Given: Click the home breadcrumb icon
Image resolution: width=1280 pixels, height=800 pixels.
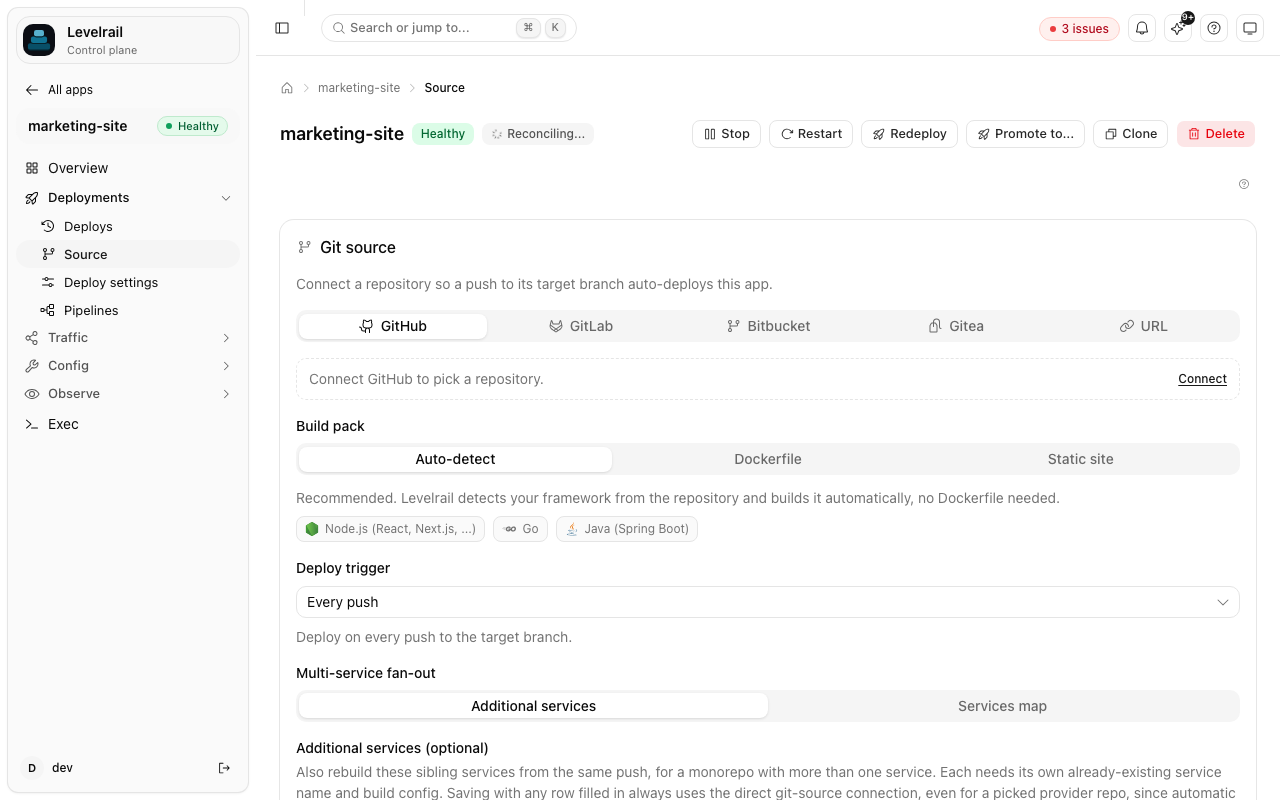Looking at the screenshot, I should tap(287, 88).
